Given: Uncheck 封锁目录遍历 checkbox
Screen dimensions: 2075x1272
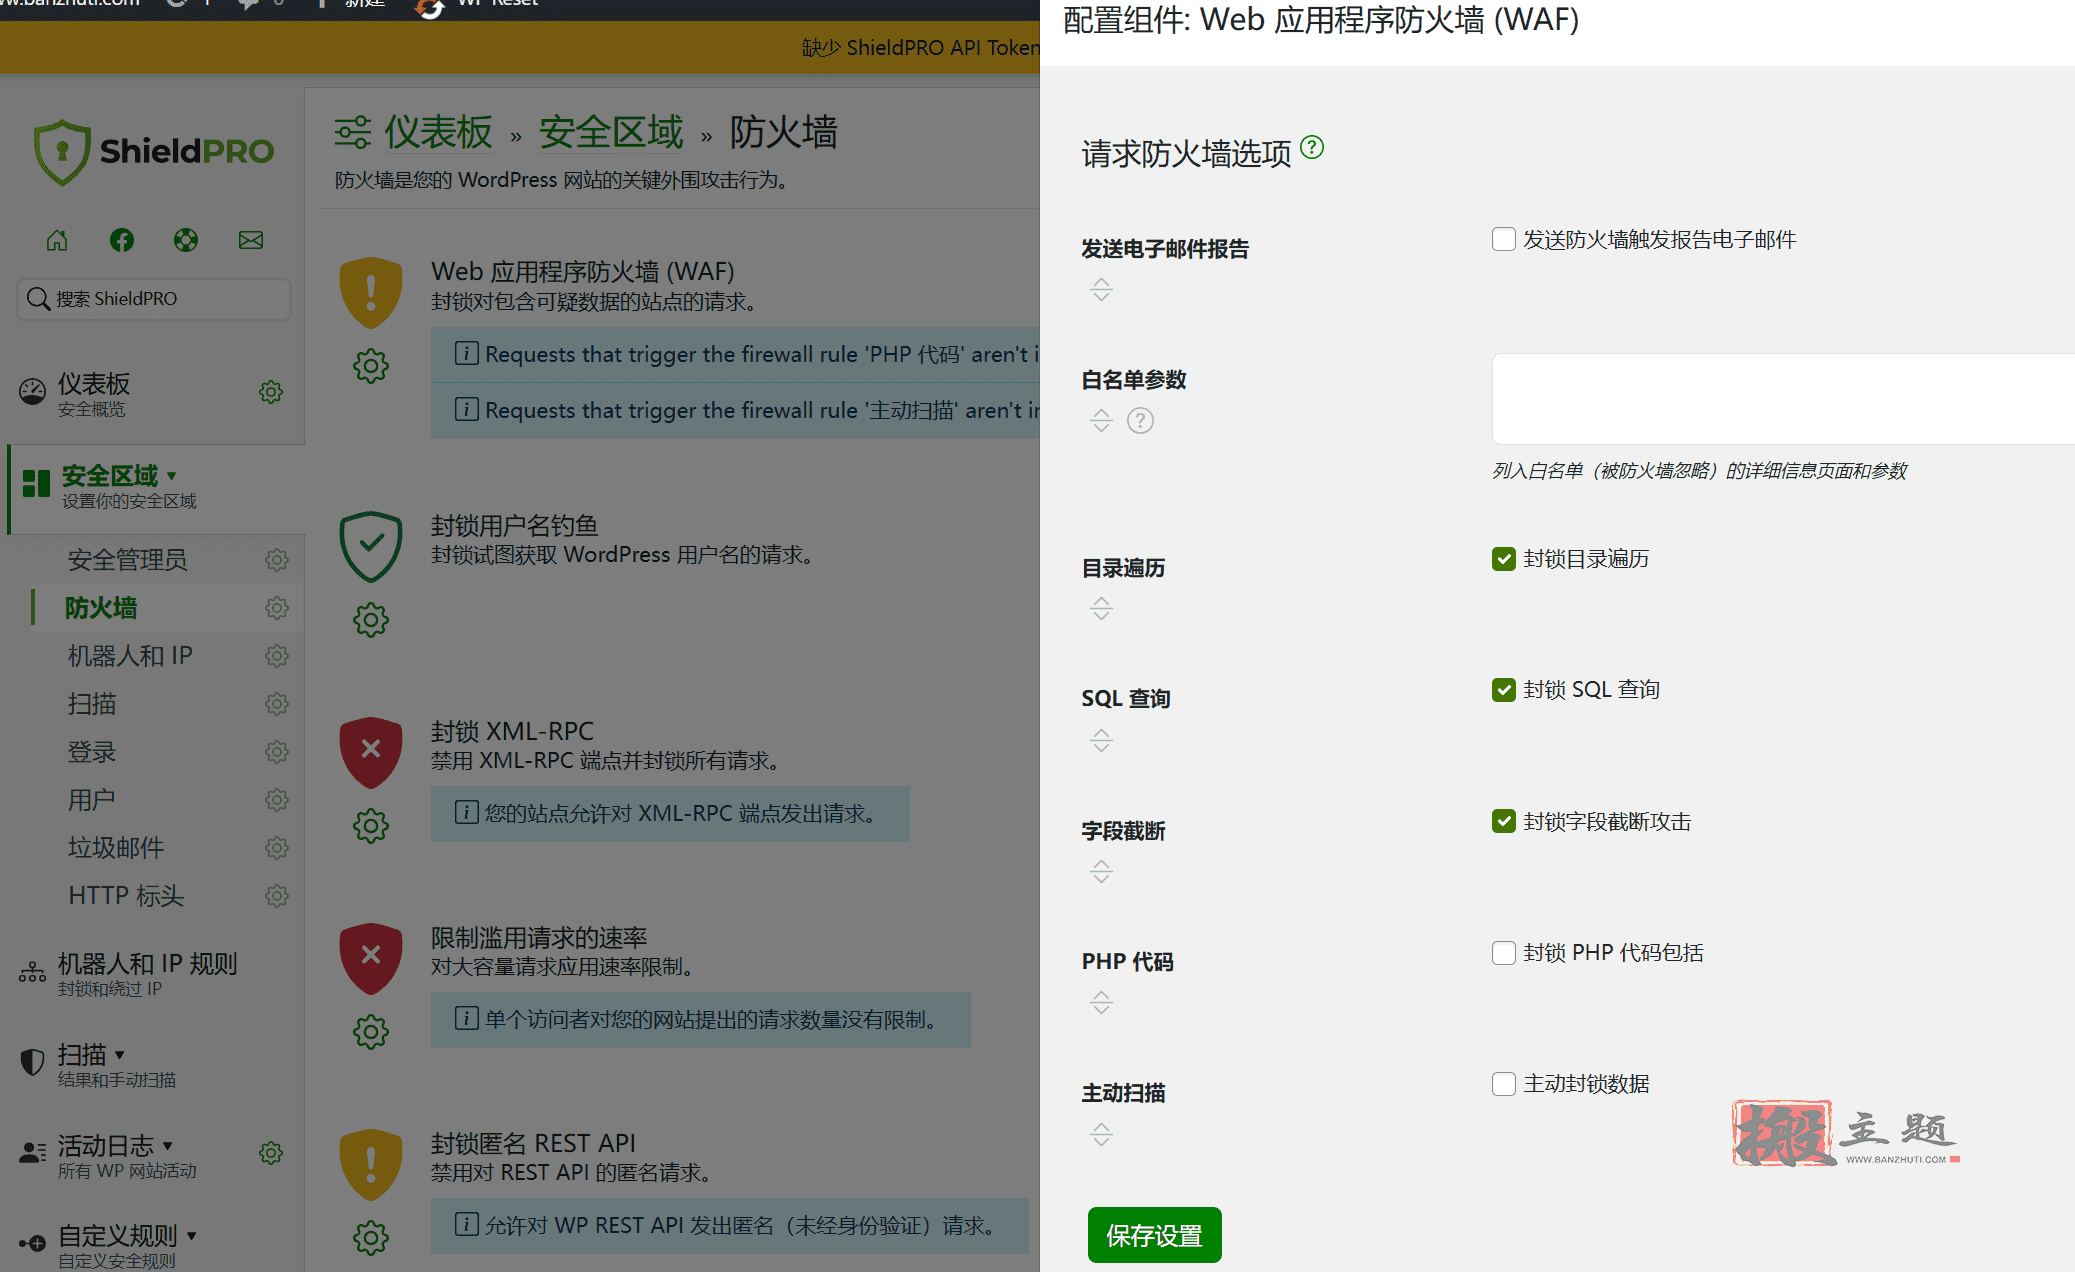Looking at the screenshot, I should pyautogui.click(x=1504, y=559).
